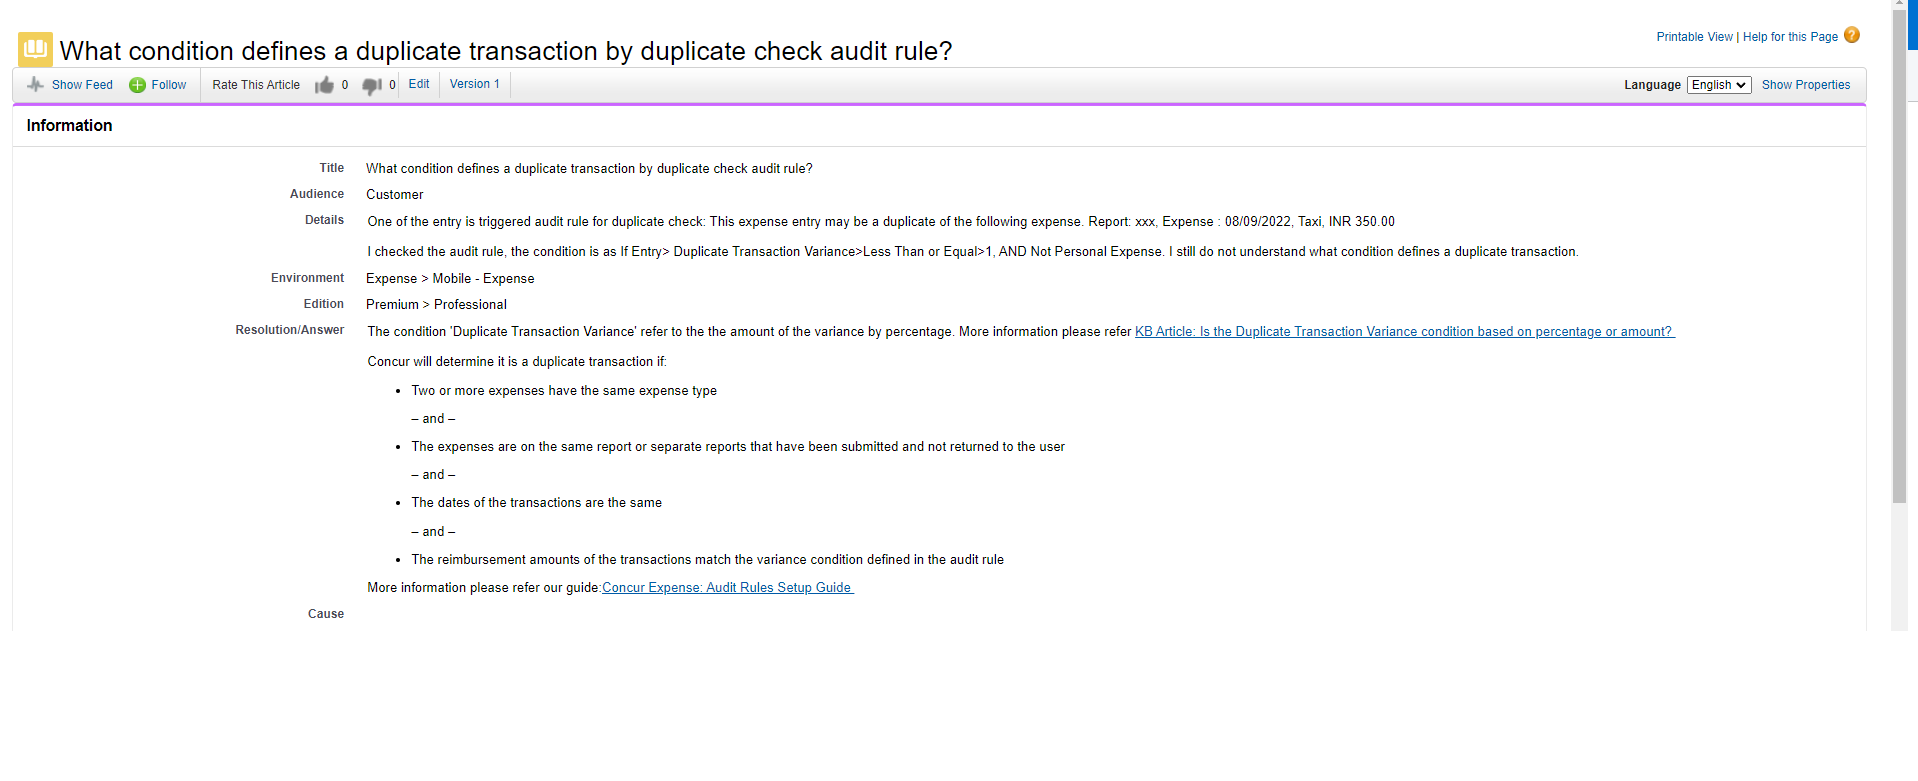Click the 'Concur will determine' sentence
This screenshot has width=1918, height=781.
pyautogui.click(x=517, y=362)
